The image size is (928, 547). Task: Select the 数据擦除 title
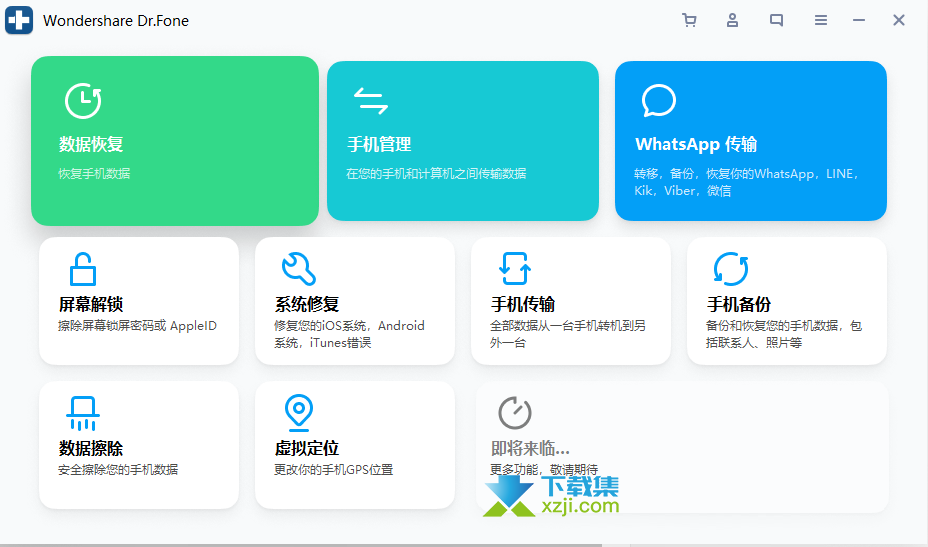tap(91, 448)
